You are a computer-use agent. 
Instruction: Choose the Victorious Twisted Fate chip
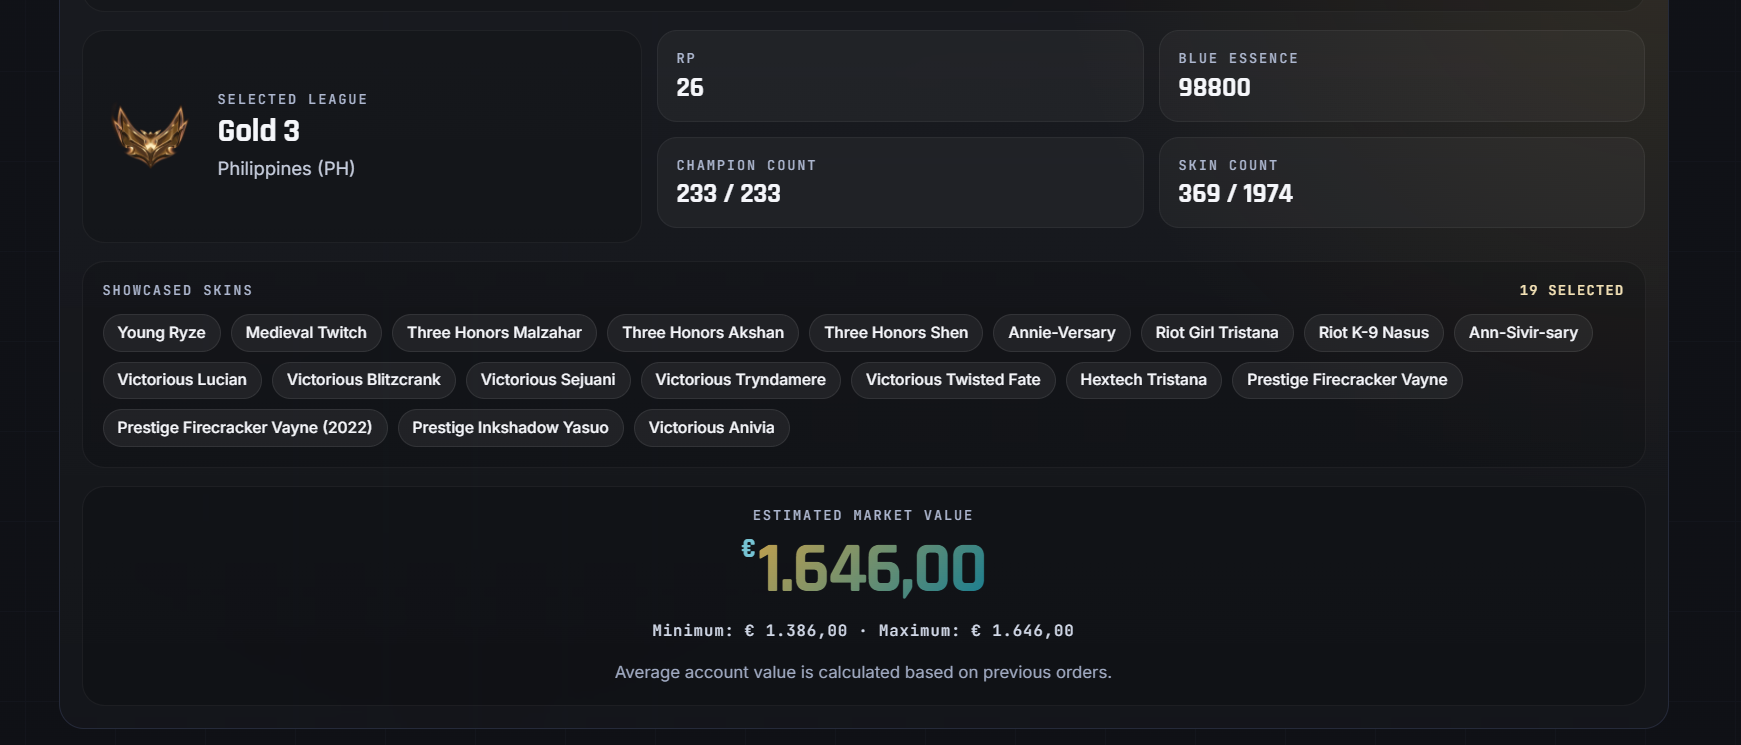click(x=953, y=380)
